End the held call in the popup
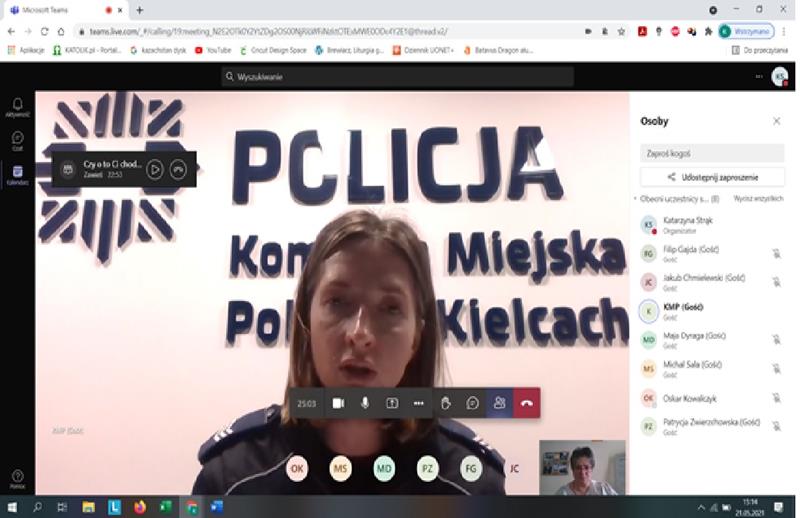Viewport: 800px width, 518px height. click(x=178, y=169)
